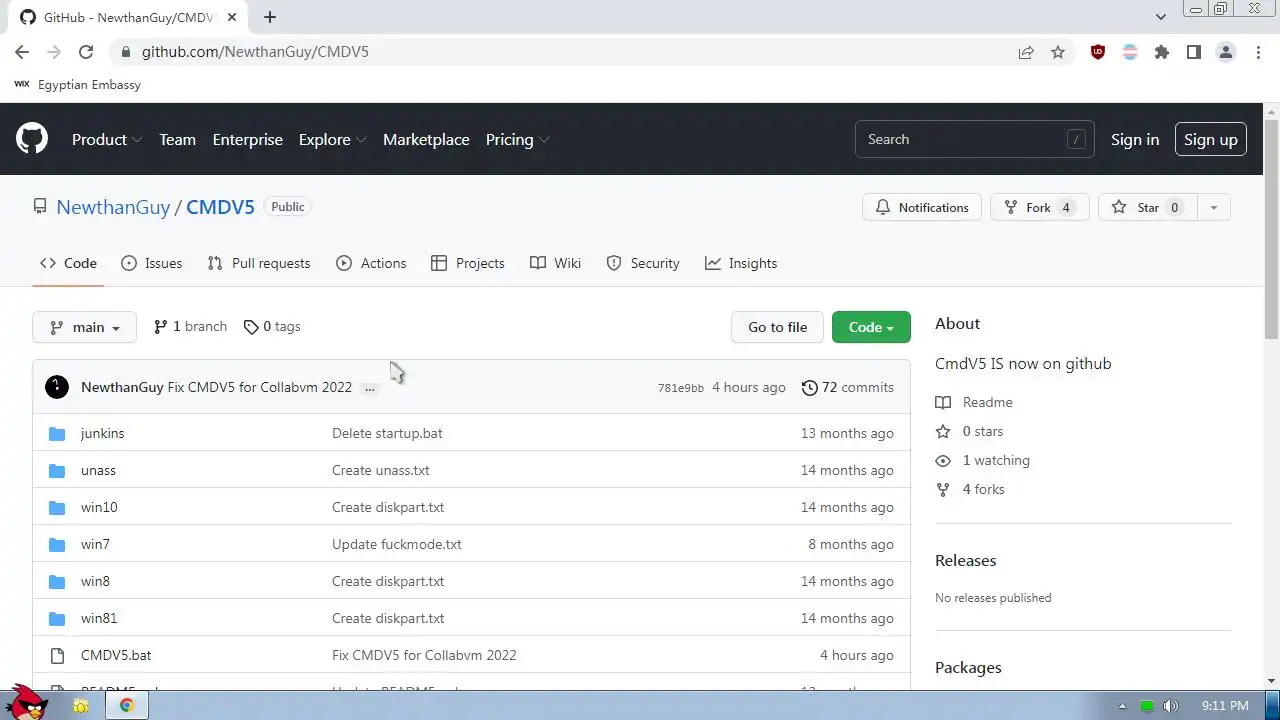Click the Sign up button

(1211, 139)
